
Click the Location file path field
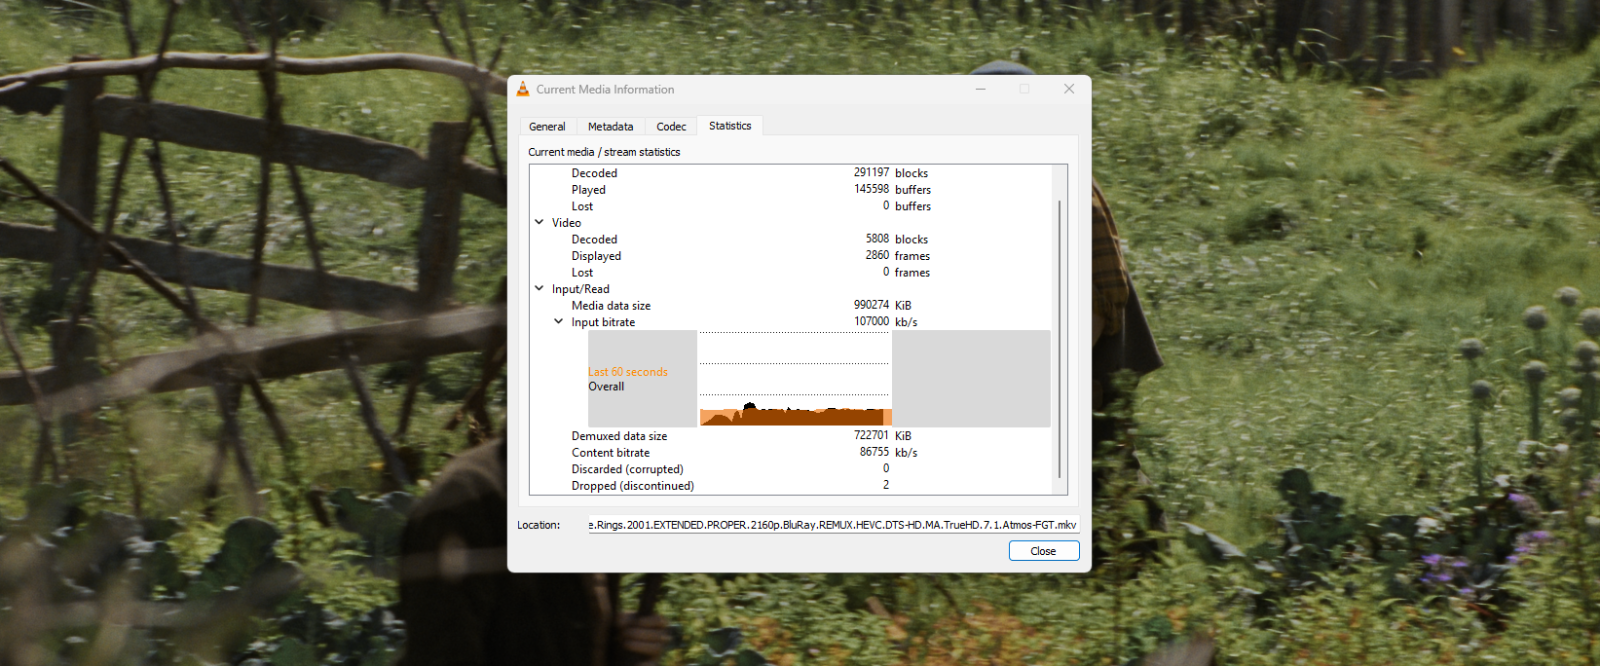point(834,525)
